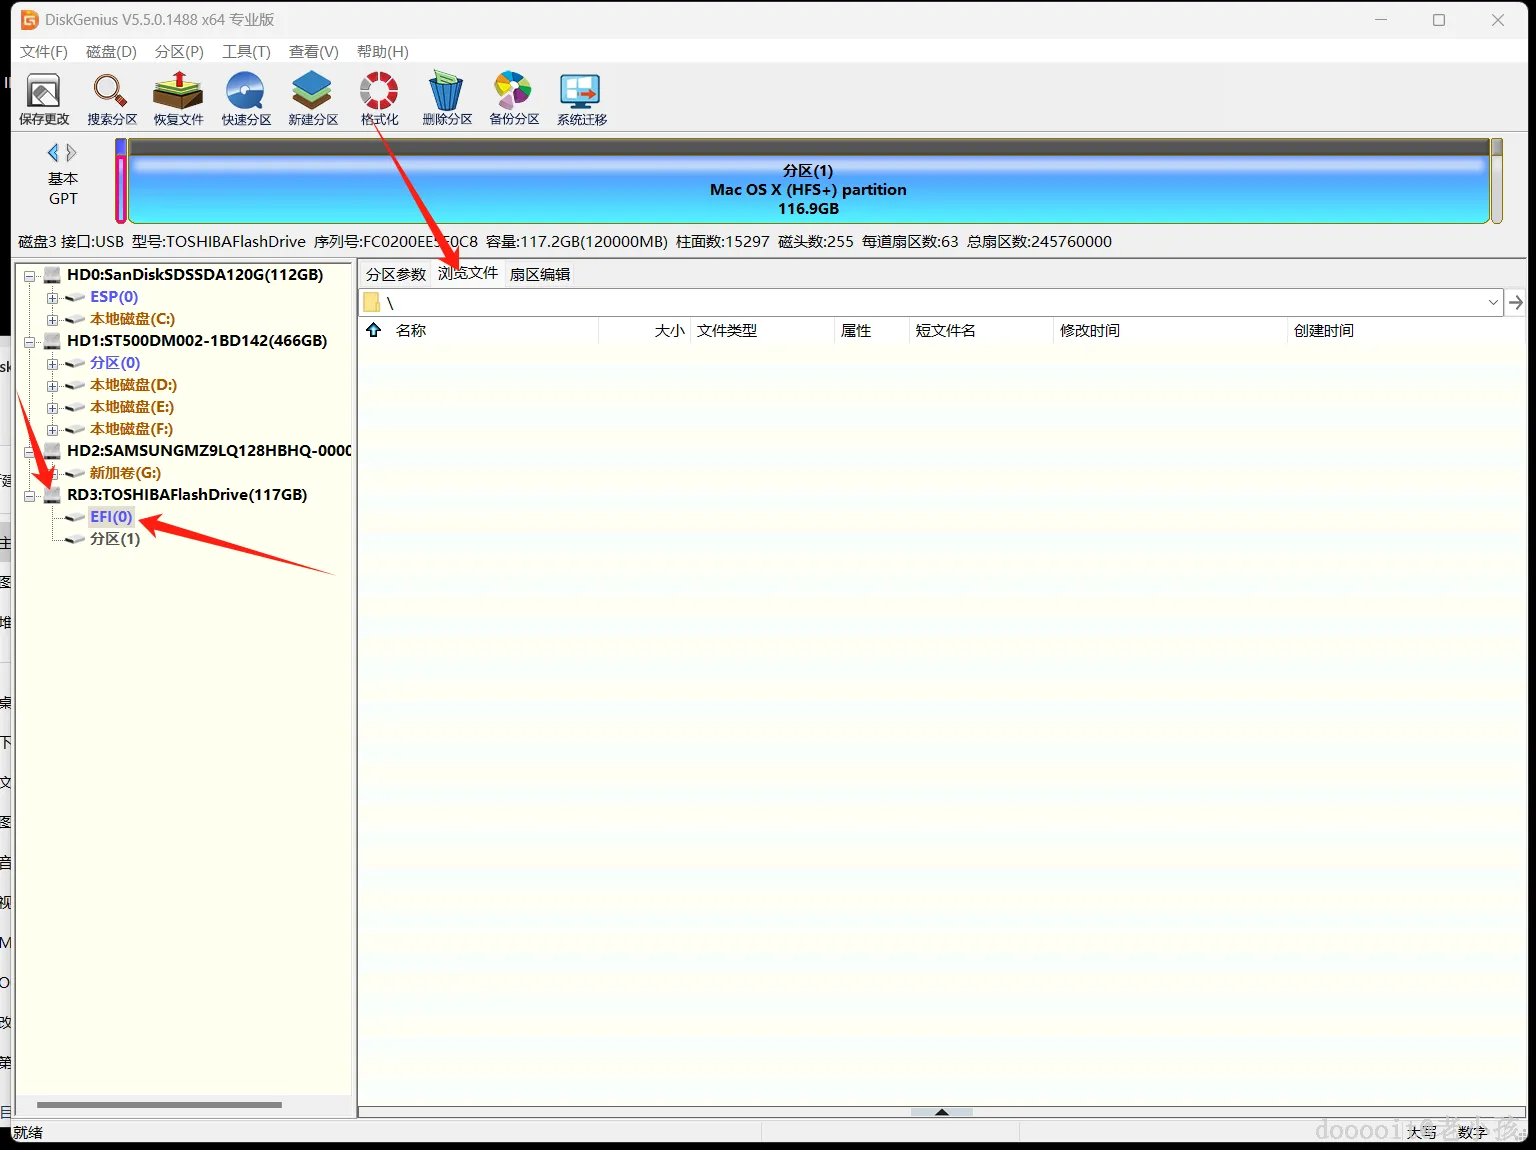The height and width of the screenshot is (1150, 1536).
Task: Launch the 恢复文件 file recovery tool
Action: tap(178, 98)
